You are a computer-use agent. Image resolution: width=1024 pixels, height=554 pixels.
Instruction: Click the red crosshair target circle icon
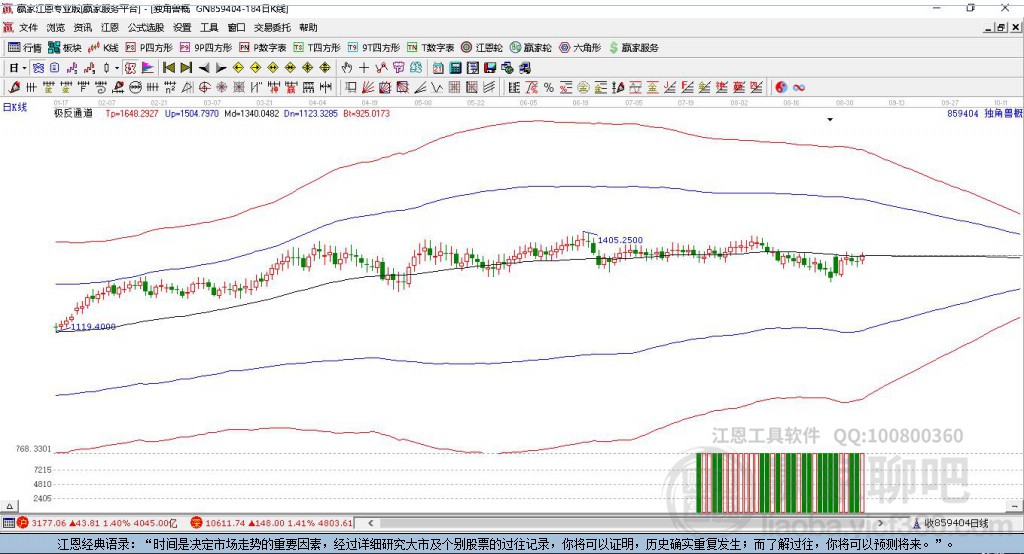[204, 88]
